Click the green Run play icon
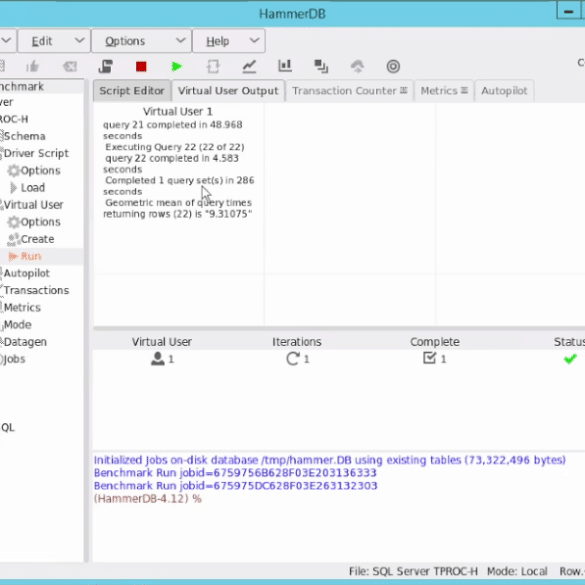585x585 pixels. click(x=176, y=66)
